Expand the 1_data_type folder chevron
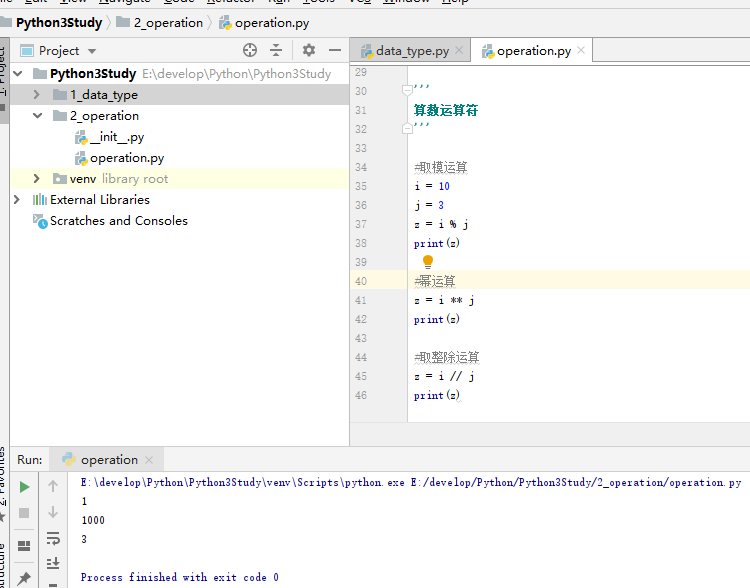 (x=37, y=95)
